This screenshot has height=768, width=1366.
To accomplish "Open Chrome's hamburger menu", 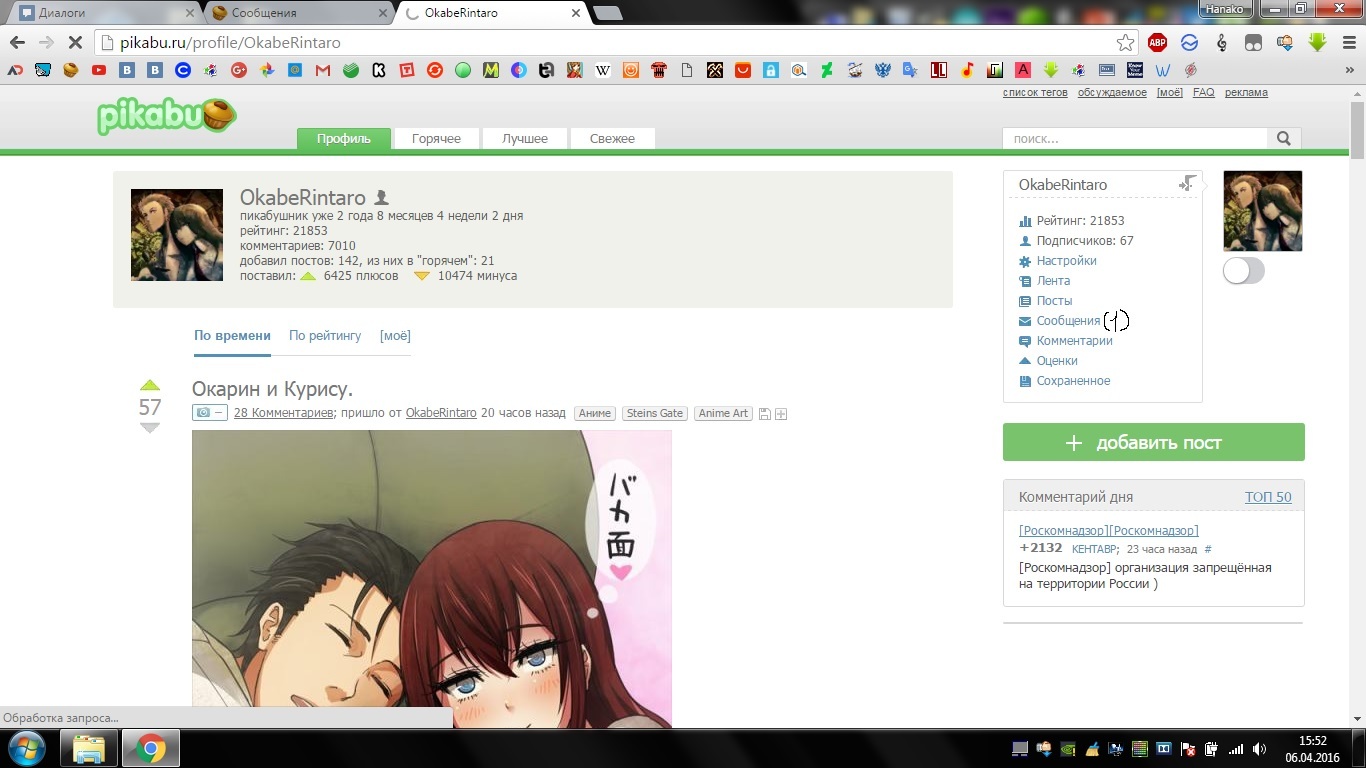I will (1347, 43).
